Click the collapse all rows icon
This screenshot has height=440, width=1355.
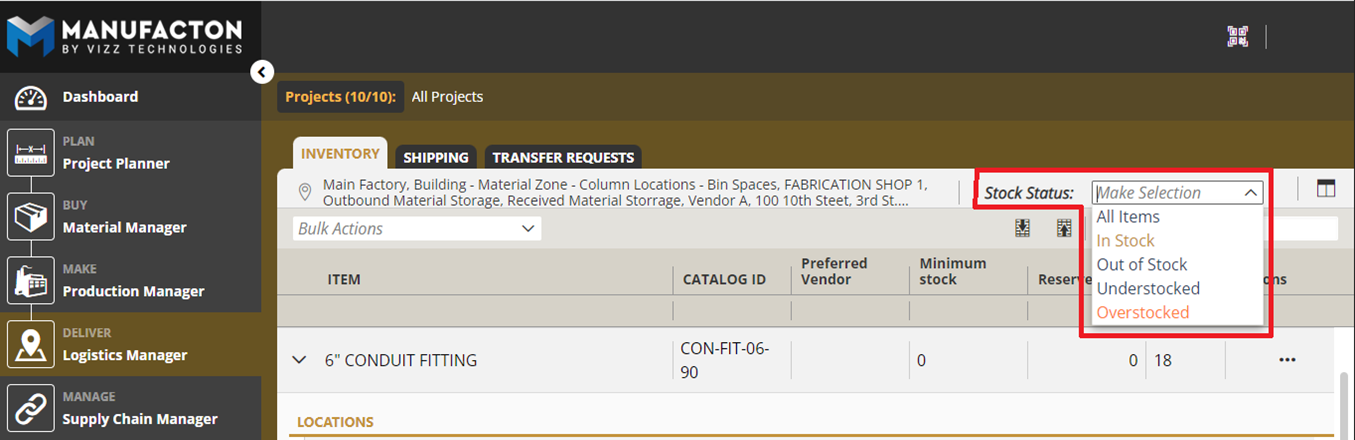pyautogui.click(x=1064, y=229)
